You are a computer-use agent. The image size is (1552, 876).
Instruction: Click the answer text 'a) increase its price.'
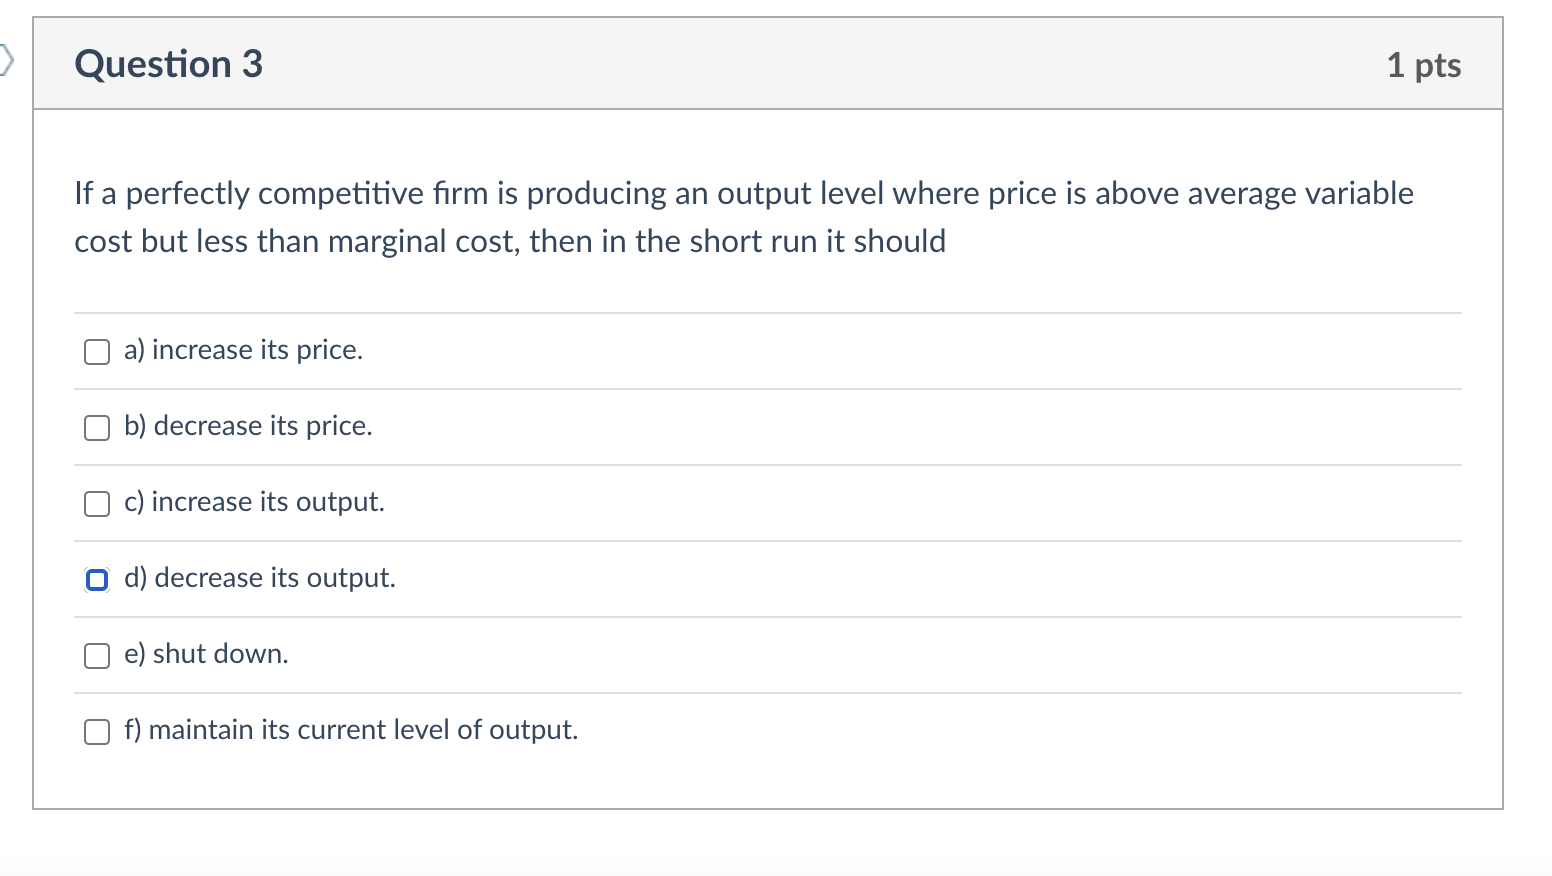pos(243,350)
